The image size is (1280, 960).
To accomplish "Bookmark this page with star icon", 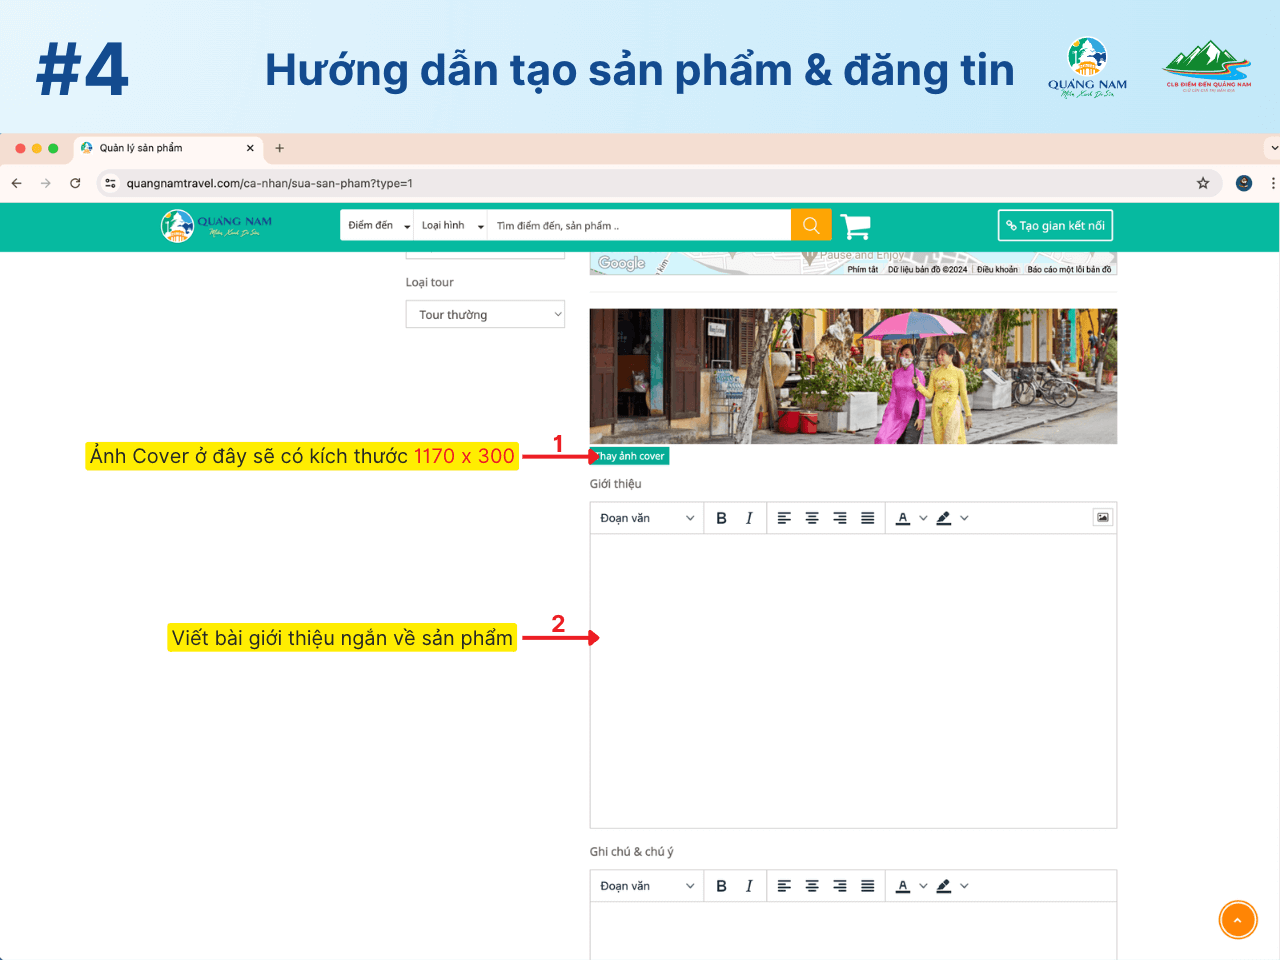I will [x=1203, y=183].
